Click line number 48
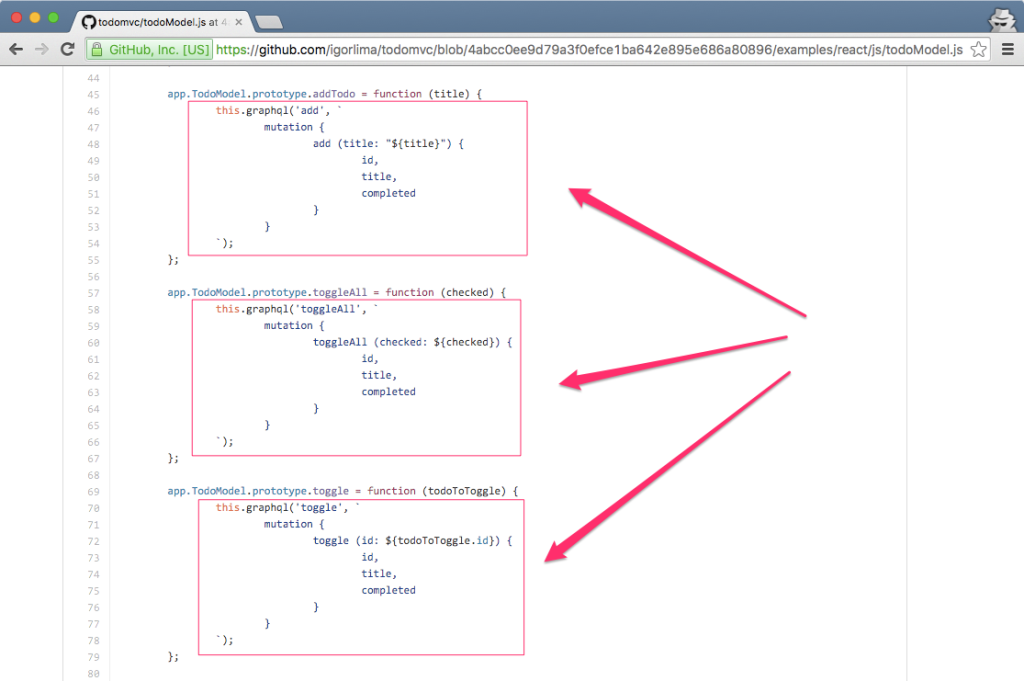 (x=93, y=144)
